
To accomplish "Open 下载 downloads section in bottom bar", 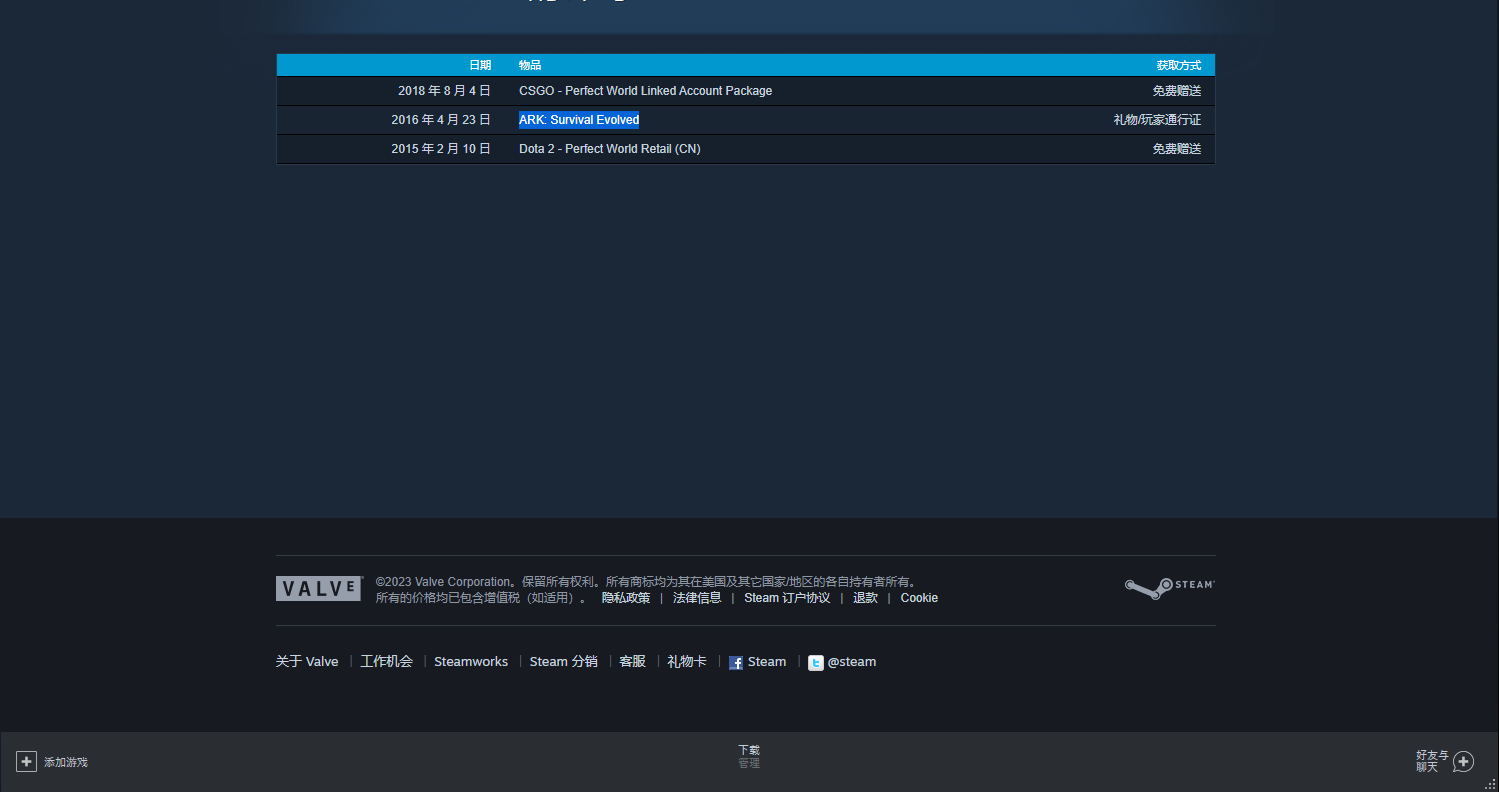I will 749,750.
